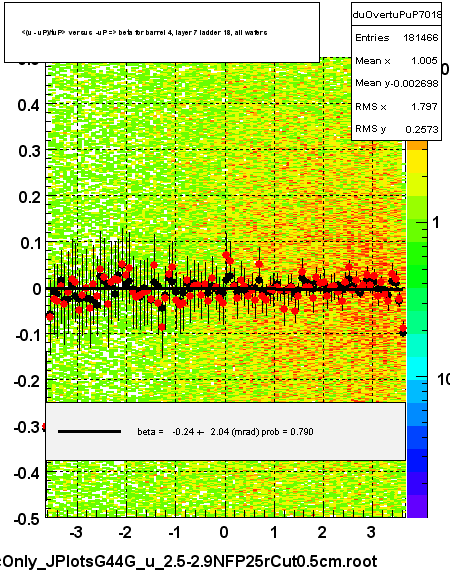Screen dimensions: 450x575
Task: Pick the yellow band on color scale
Action: (x=417, y=162)
